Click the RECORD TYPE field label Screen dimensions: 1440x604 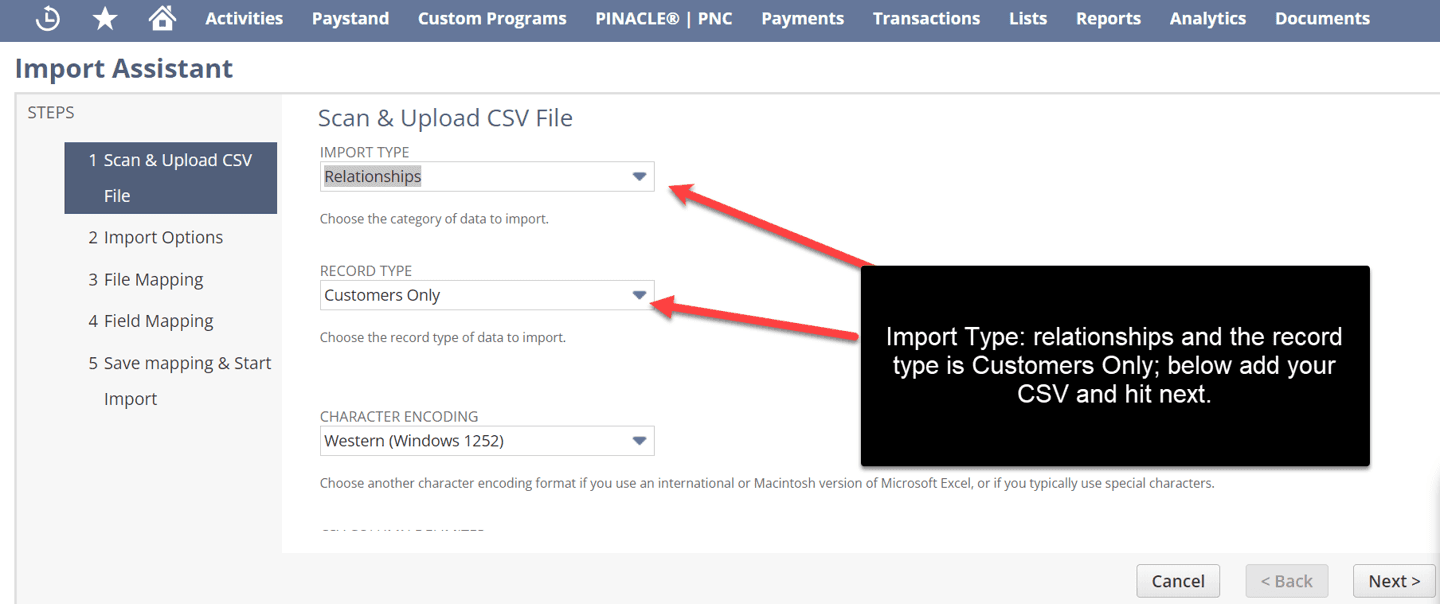pos(366,271)
